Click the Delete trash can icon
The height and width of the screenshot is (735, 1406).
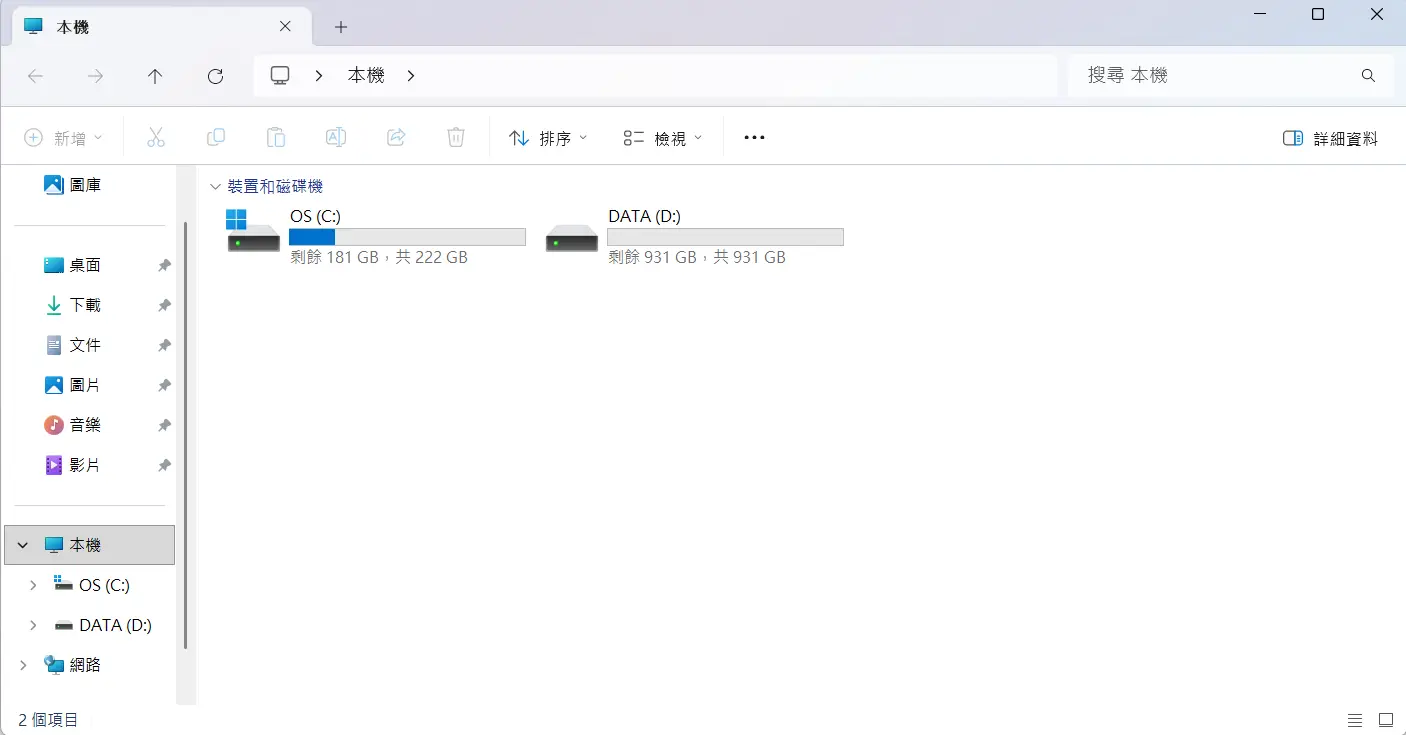coord(456,138)
